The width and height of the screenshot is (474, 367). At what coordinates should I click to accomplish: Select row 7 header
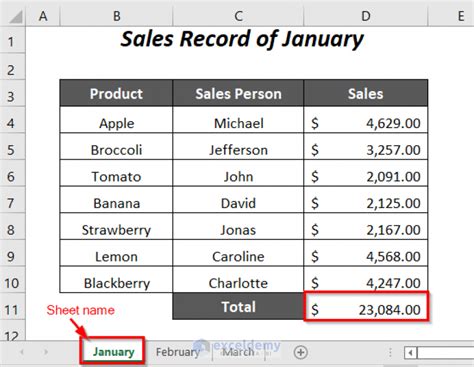pos(12,203)
